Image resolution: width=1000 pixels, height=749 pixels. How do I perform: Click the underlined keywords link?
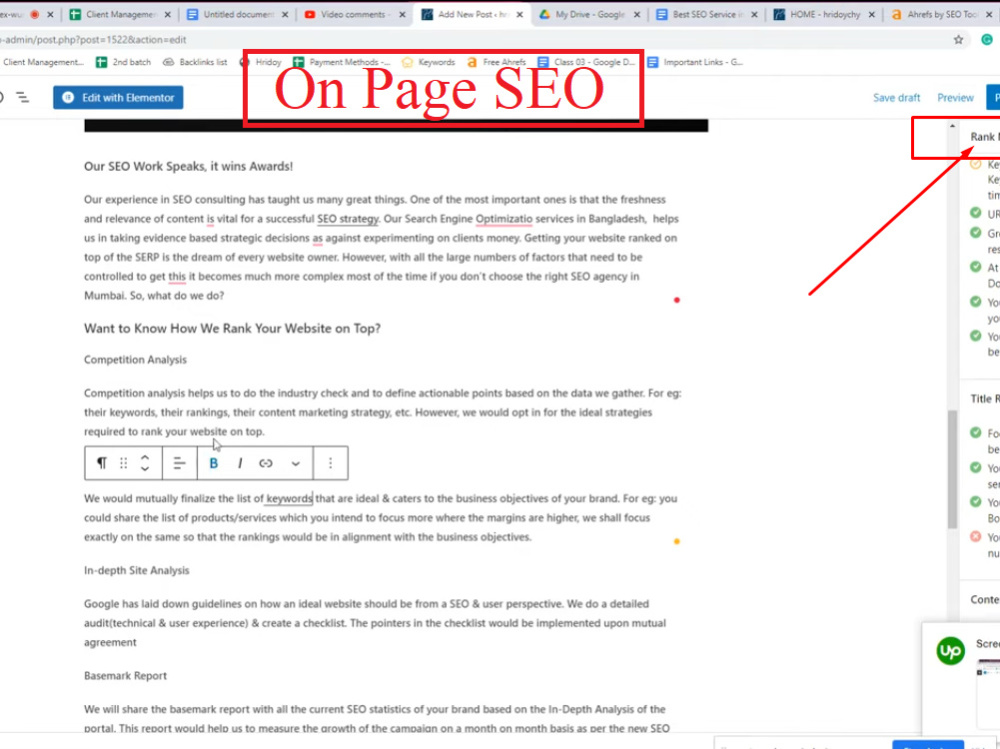[x=289, y=498]
